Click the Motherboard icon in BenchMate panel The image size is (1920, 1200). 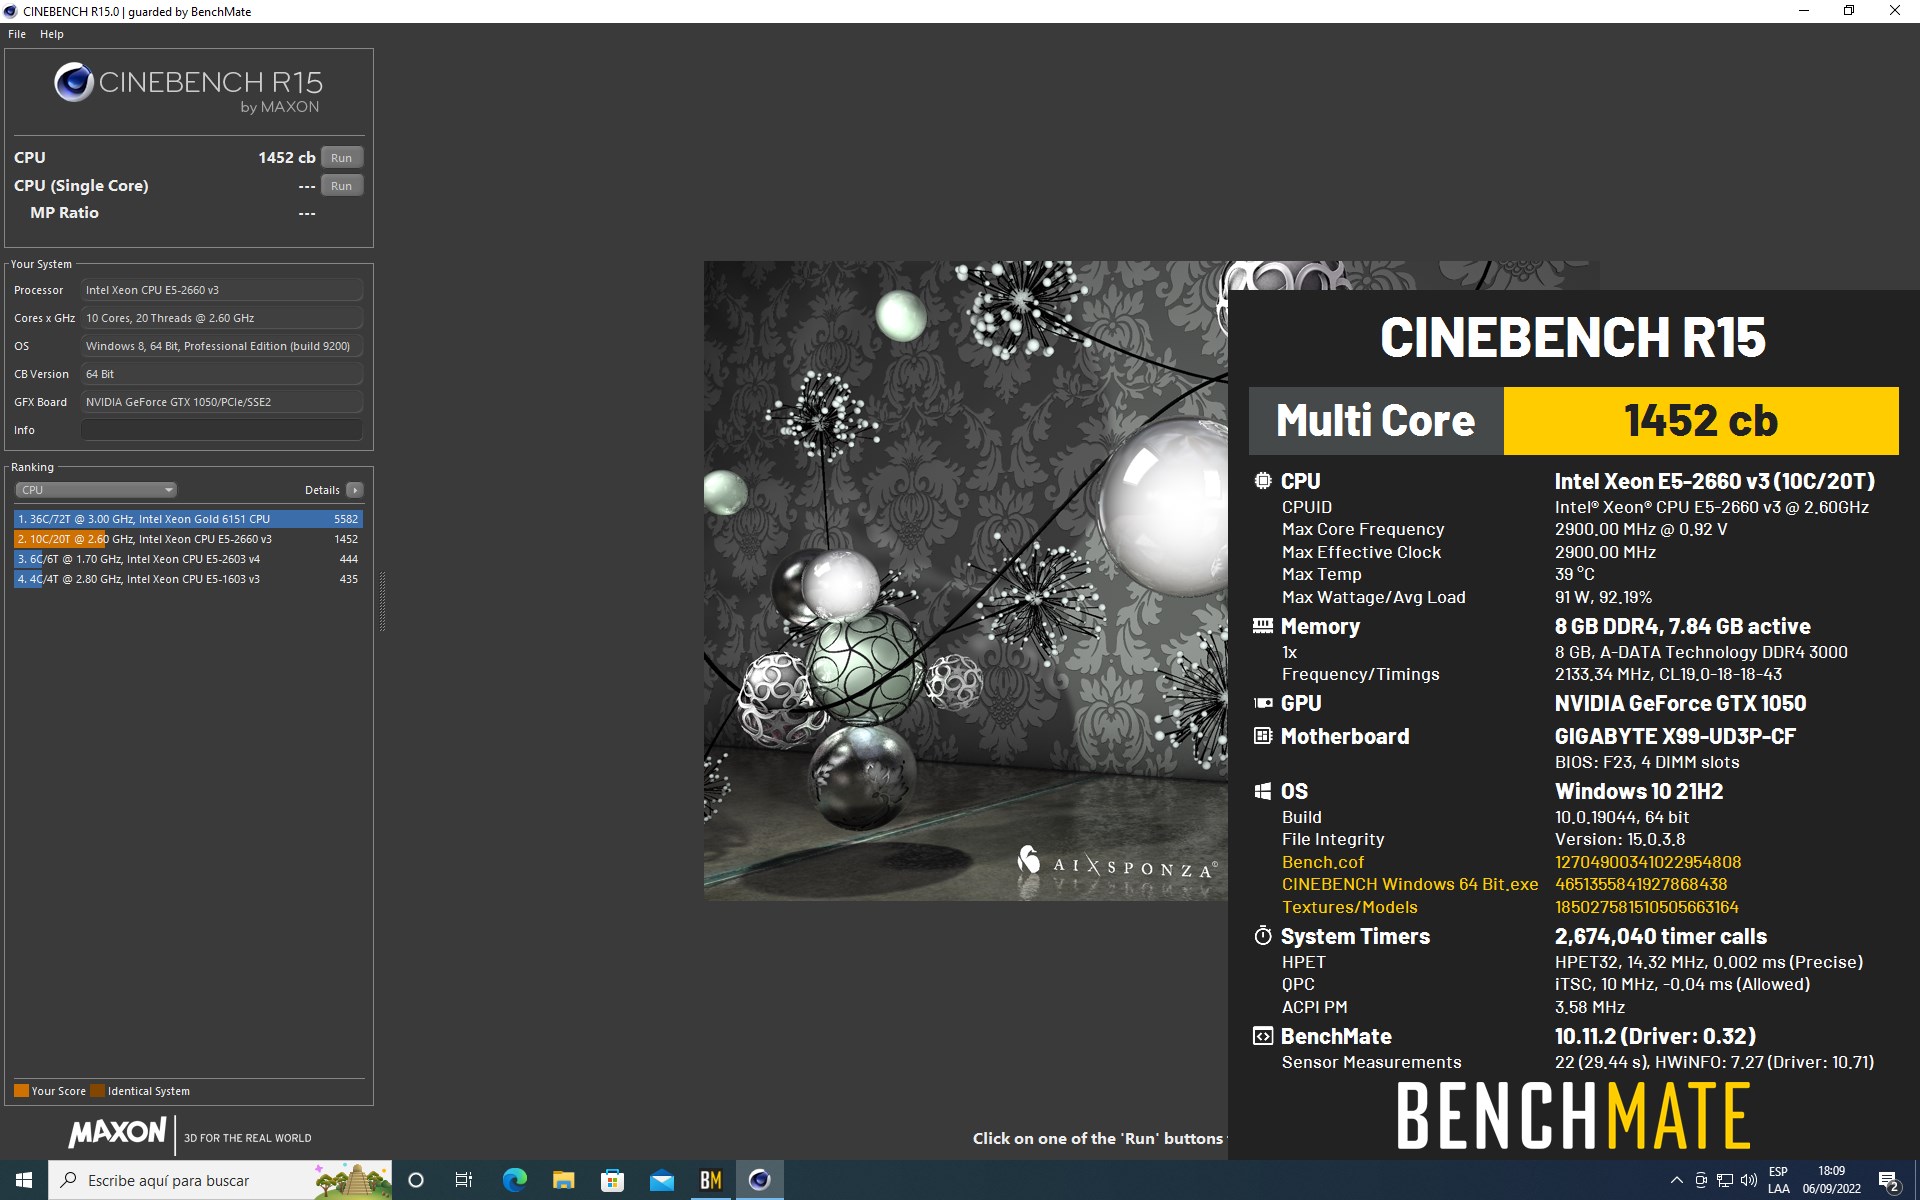(1263, 736)
